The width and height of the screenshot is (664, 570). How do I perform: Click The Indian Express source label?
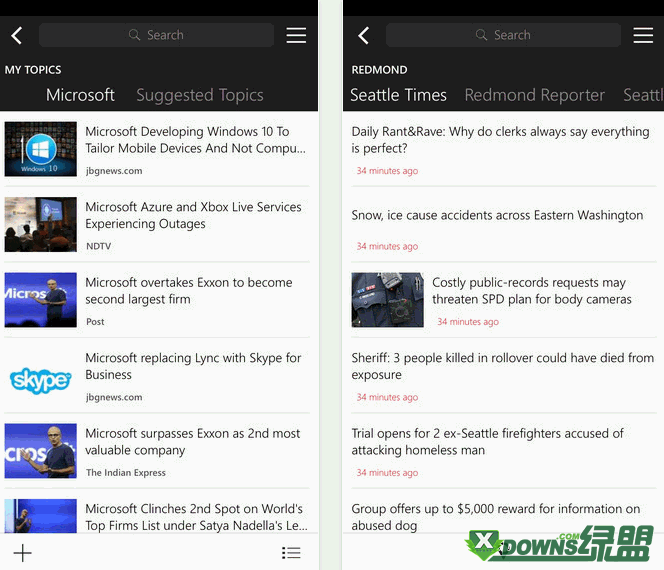pyautogui.click(x=126, y=473)
